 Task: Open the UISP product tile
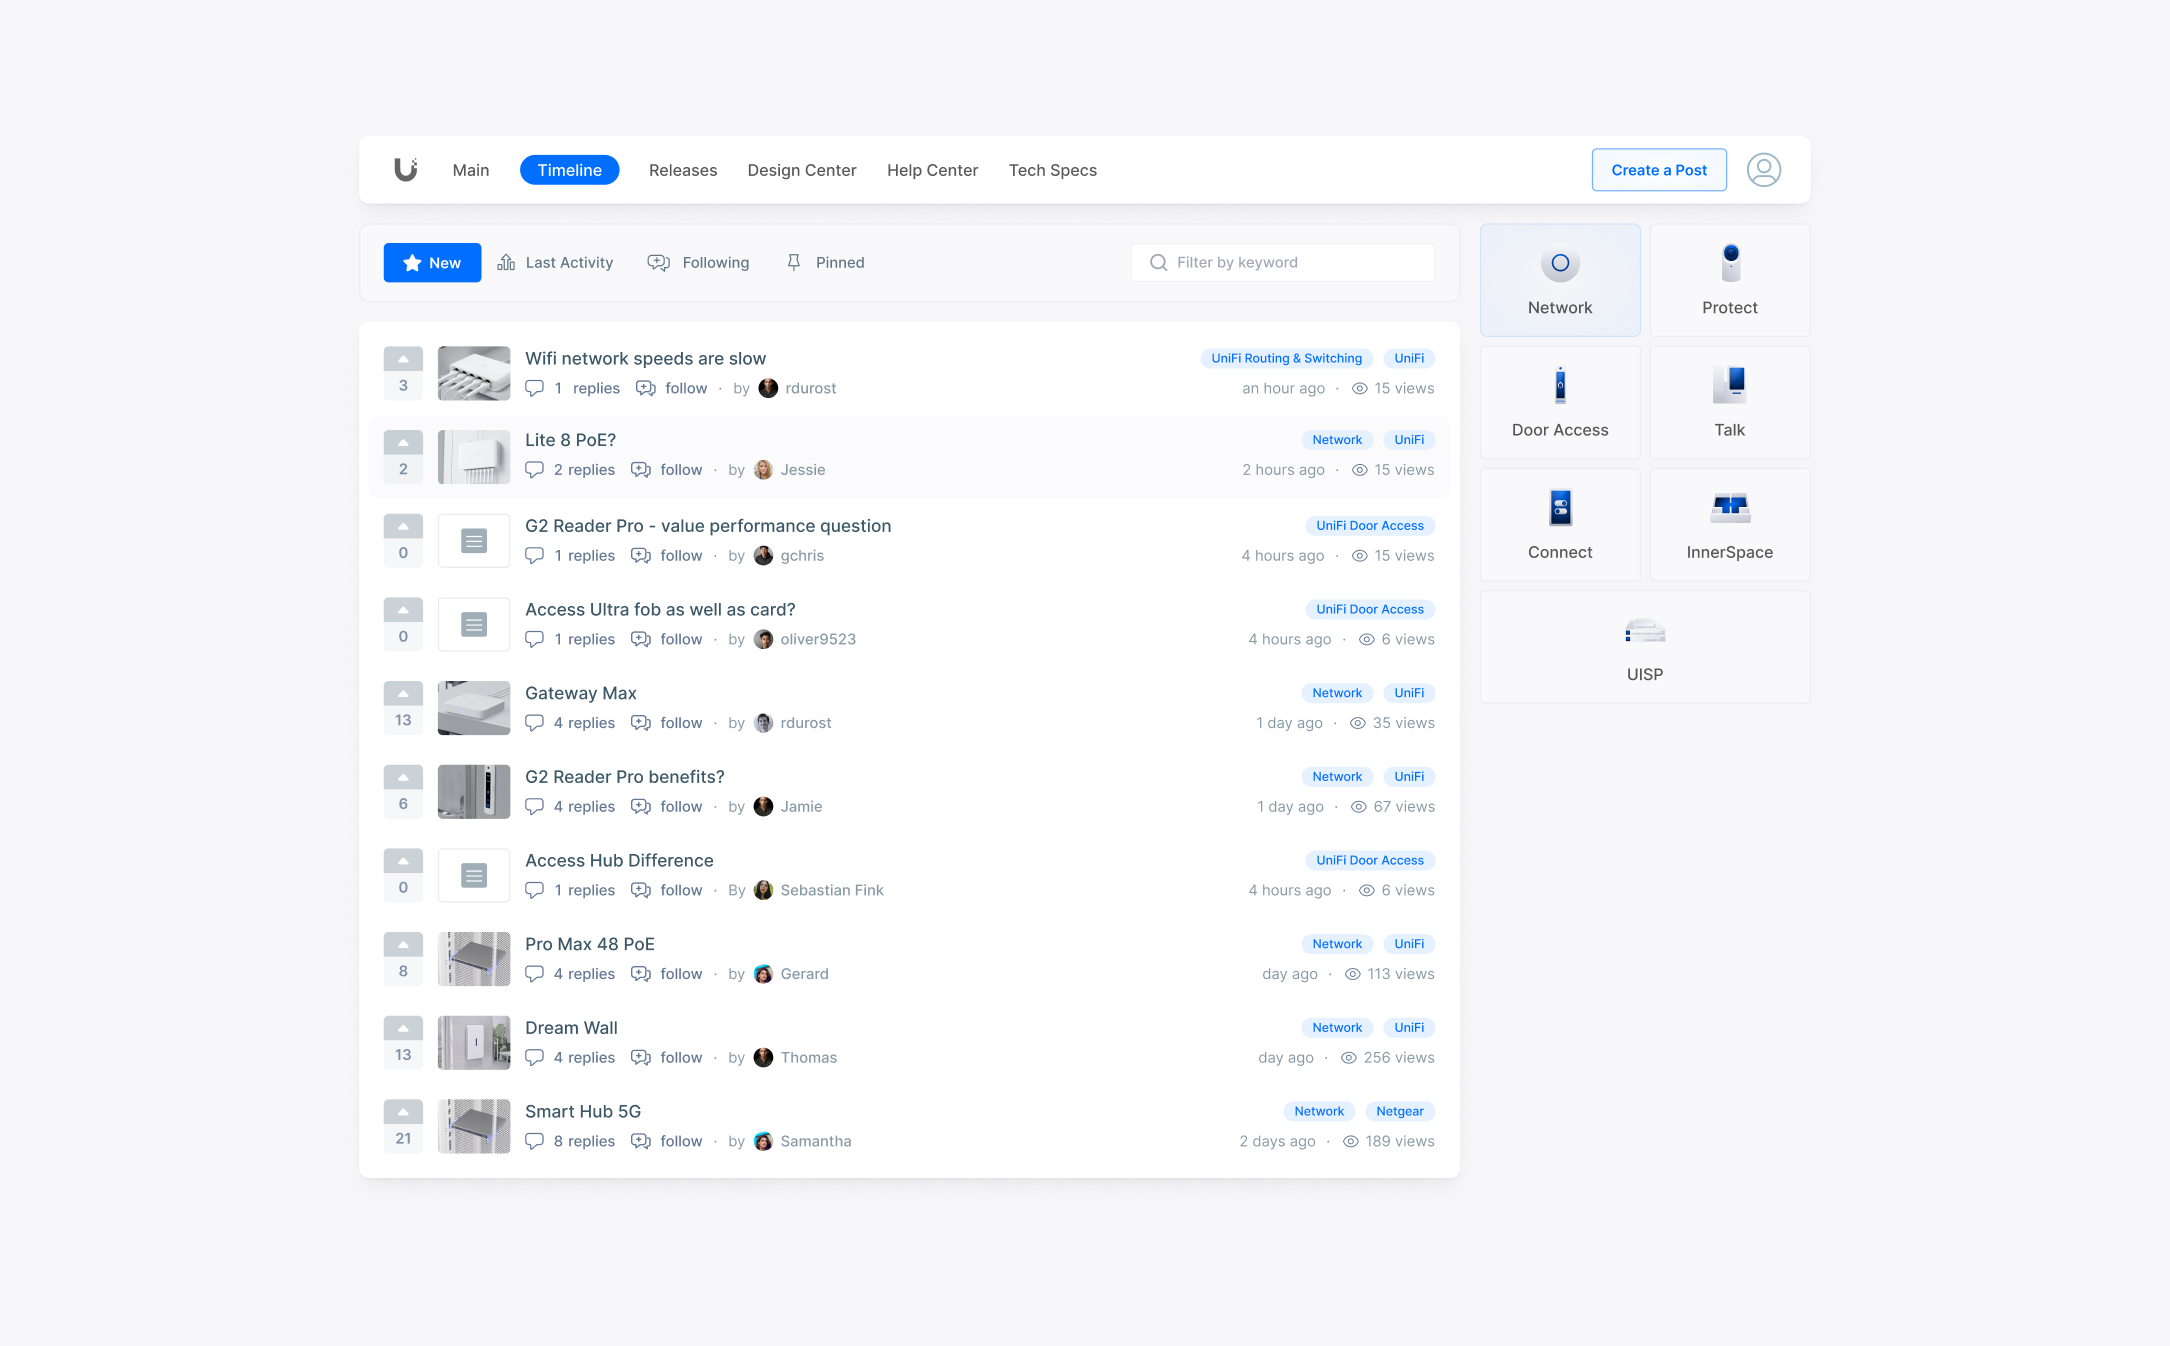[1645, 646]
